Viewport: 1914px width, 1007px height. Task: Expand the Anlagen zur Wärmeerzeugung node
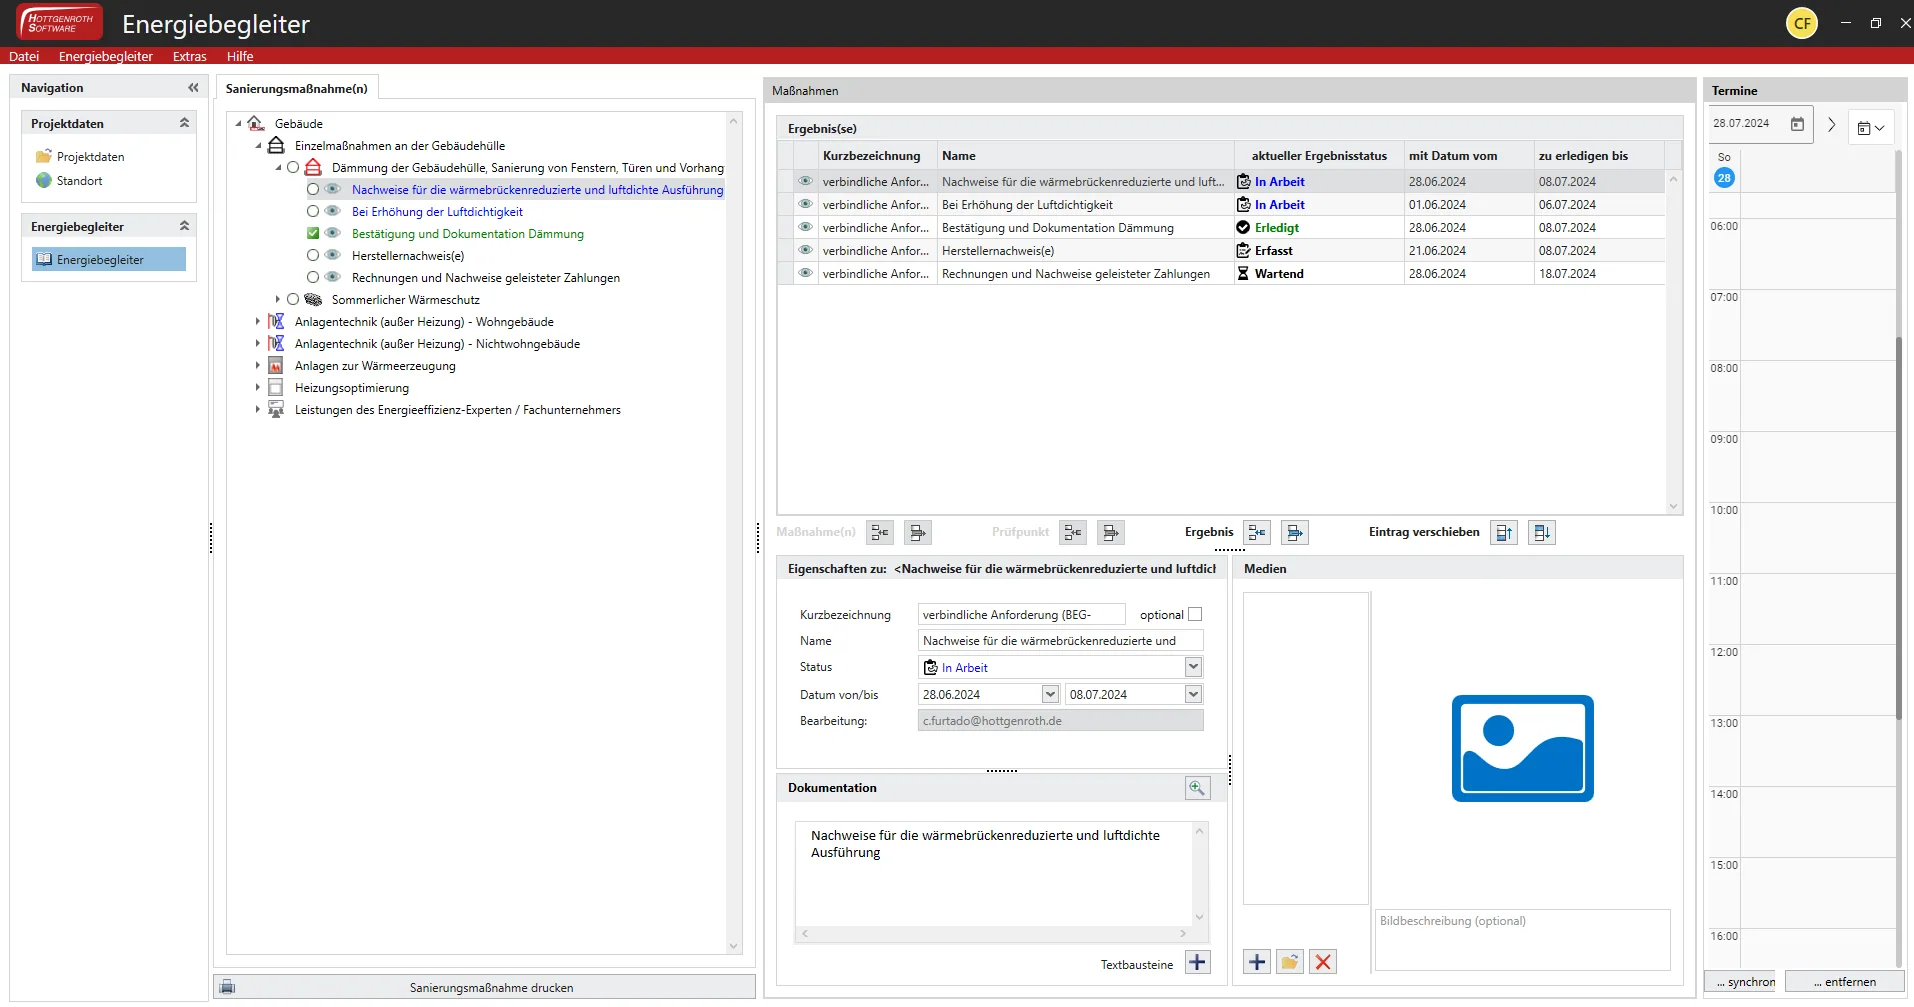pos(258,366)
